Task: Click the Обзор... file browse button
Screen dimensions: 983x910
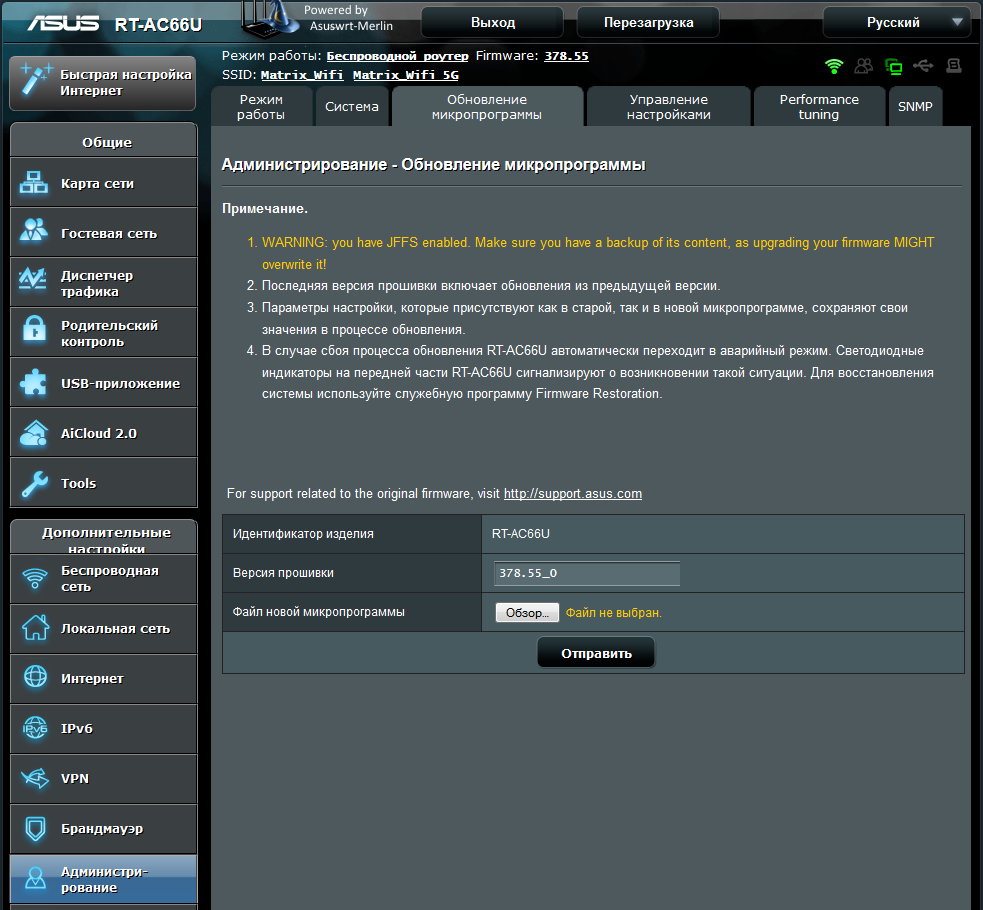Action: point(527,612)
